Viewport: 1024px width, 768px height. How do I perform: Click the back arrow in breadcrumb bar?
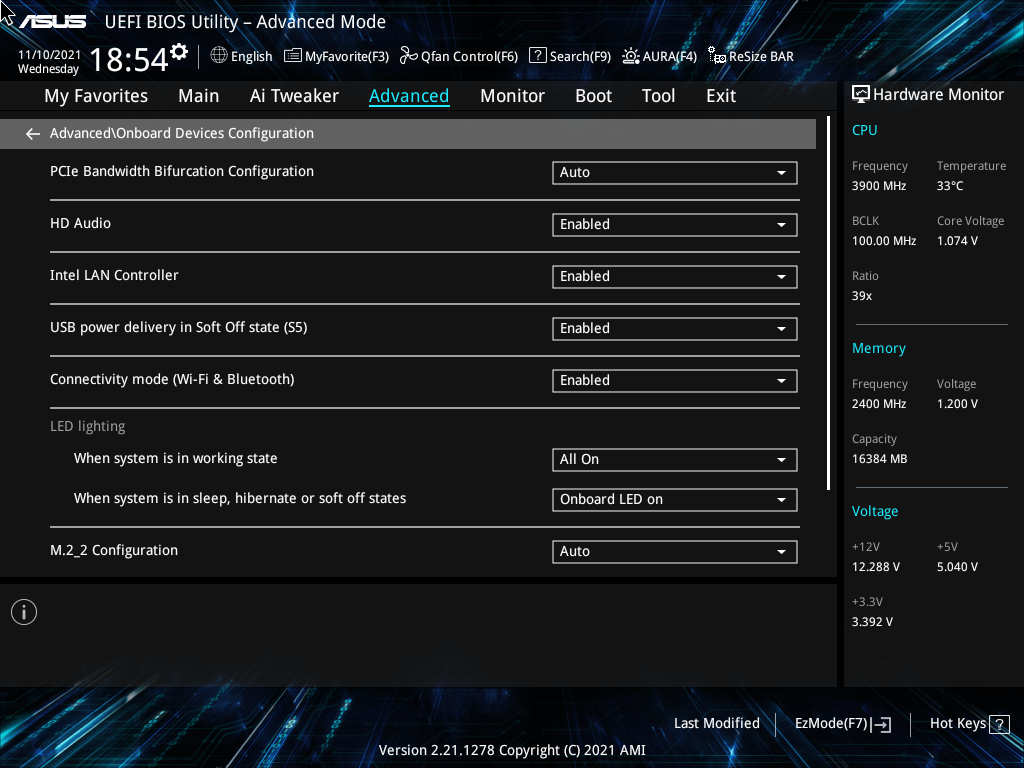point(33,134)
